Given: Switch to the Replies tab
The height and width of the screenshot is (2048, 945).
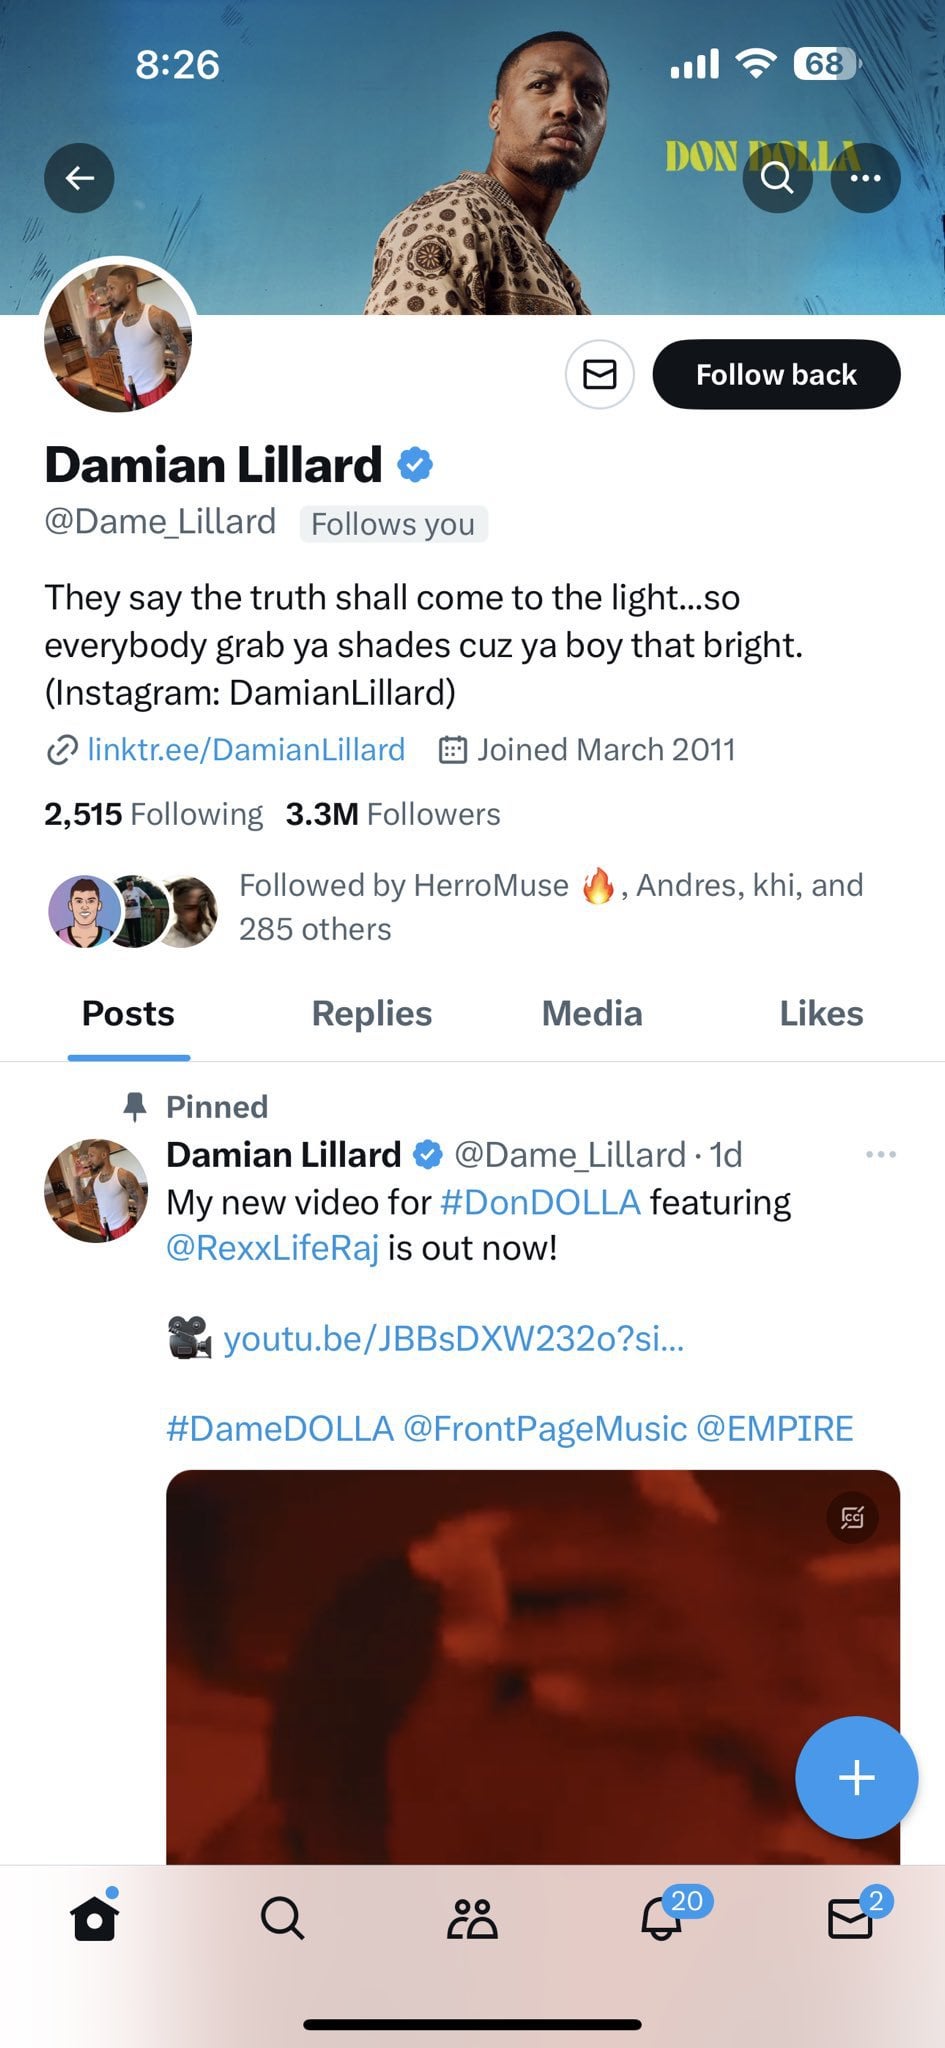Looking at the screenshot, I should (372, 1014).
